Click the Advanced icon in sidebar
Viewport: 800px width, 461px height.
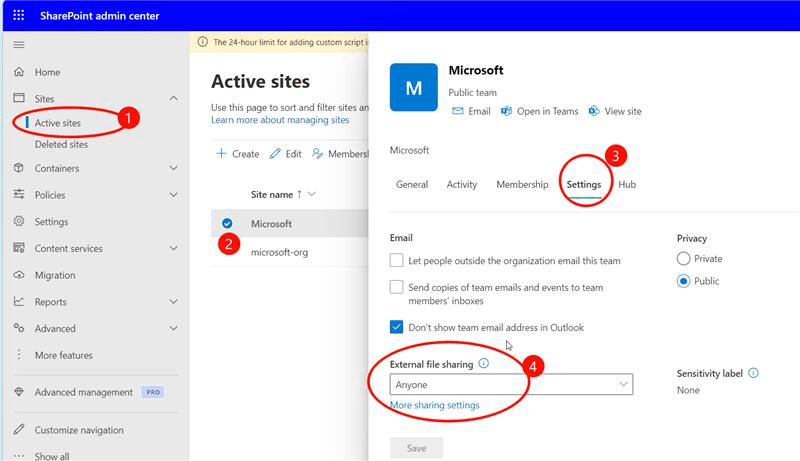tap(19, 328)
